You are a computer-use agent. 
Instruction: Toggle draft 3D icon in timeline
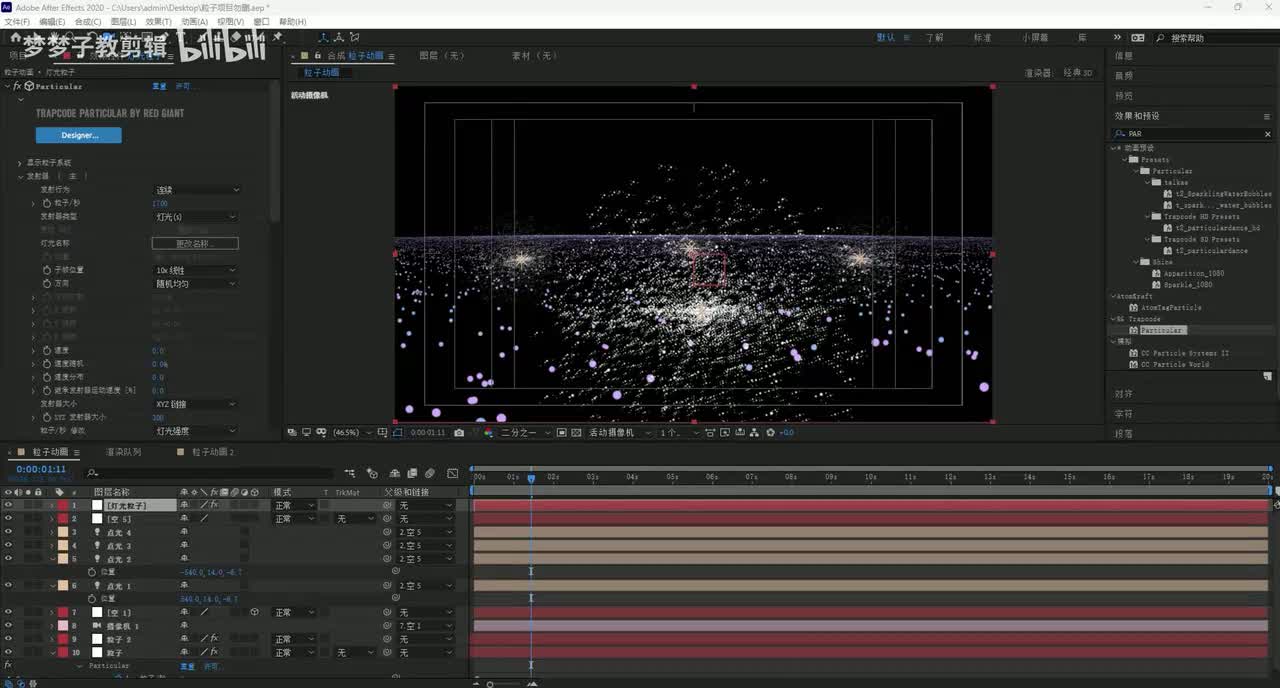372,473
